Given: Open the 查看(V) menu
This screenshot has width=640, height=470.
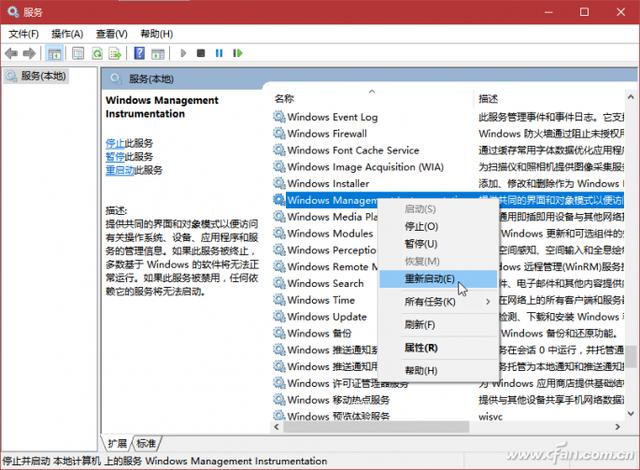Looking at the screenshot, I should (x=111, y=34).
